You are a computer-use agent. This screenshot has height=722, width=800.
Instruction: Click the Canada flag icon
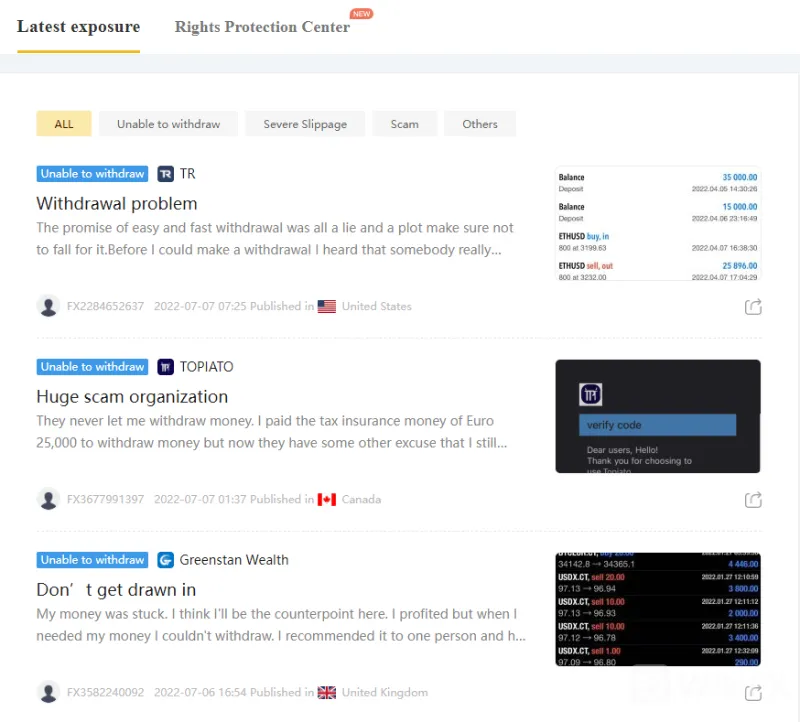pos(327,499)
